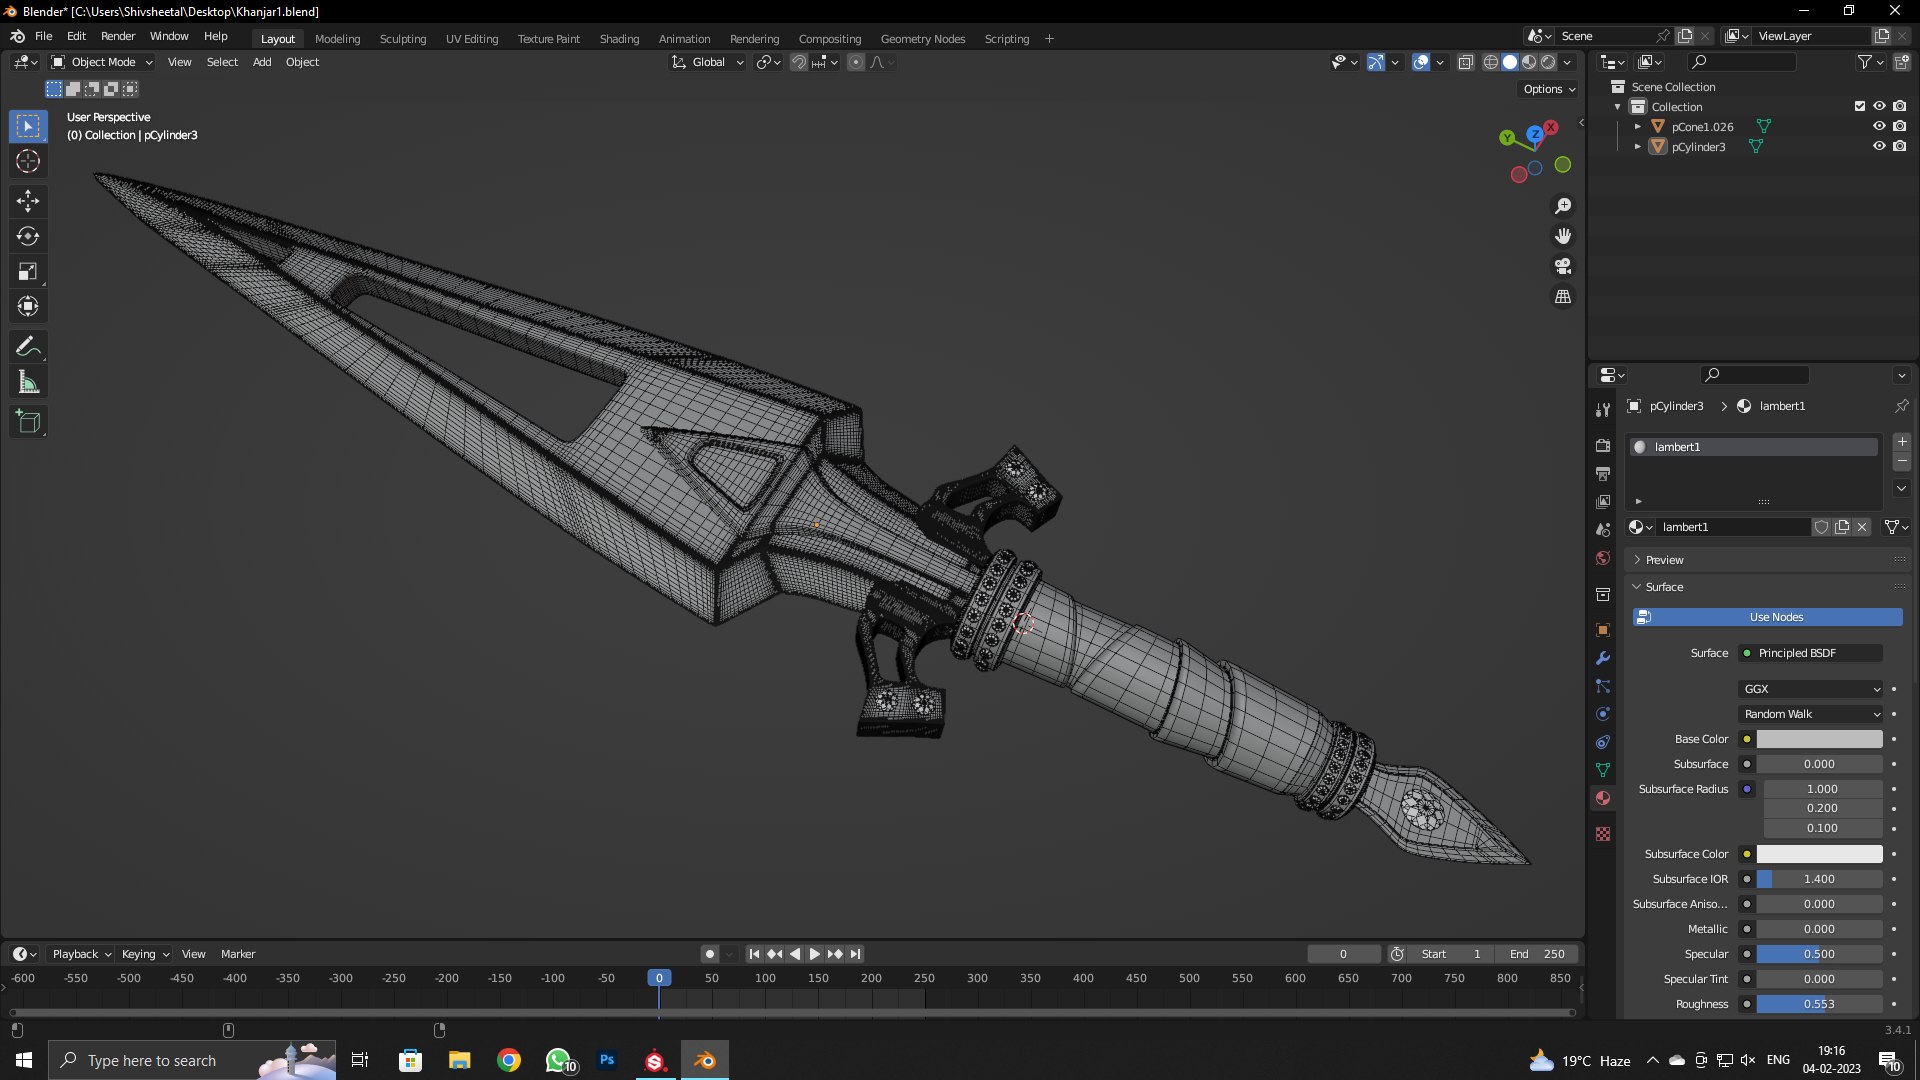Viewport: 1920px width, 1080px height.
Task: Open the Object Data properties tab
Action: 1603,770
